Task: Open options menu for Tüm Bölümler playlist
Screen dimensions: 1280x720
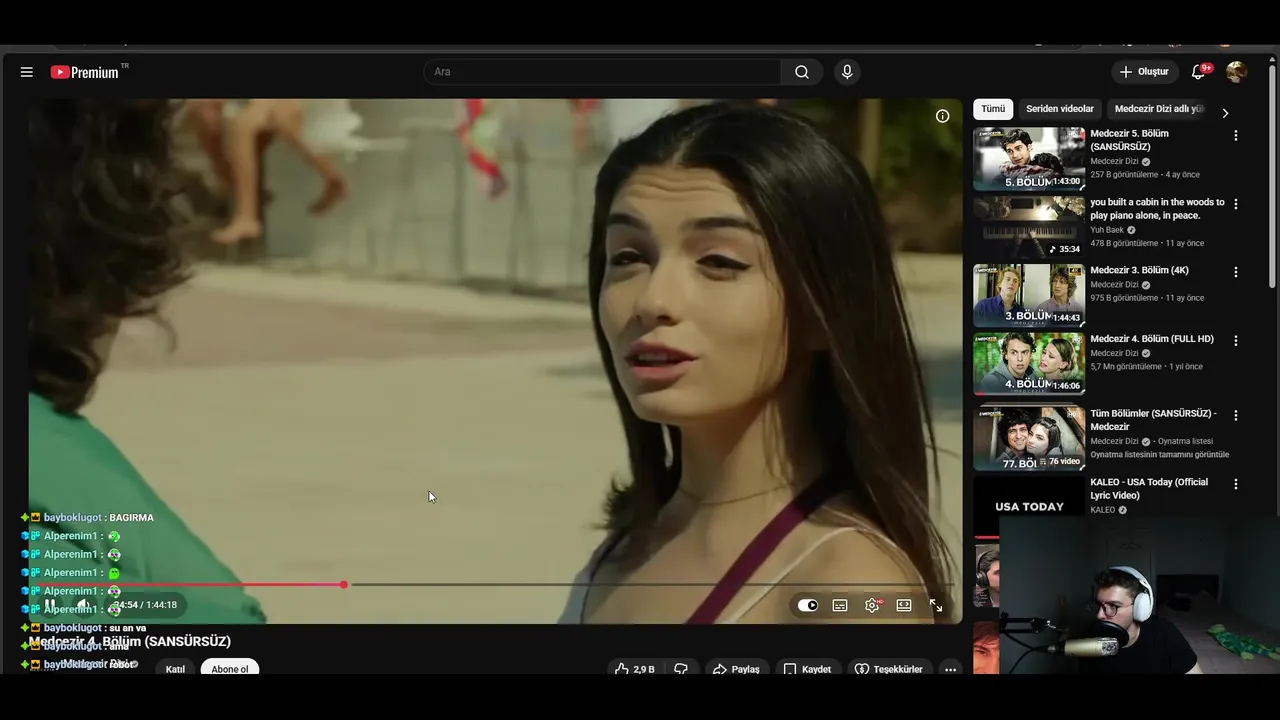Action: 1236,415
